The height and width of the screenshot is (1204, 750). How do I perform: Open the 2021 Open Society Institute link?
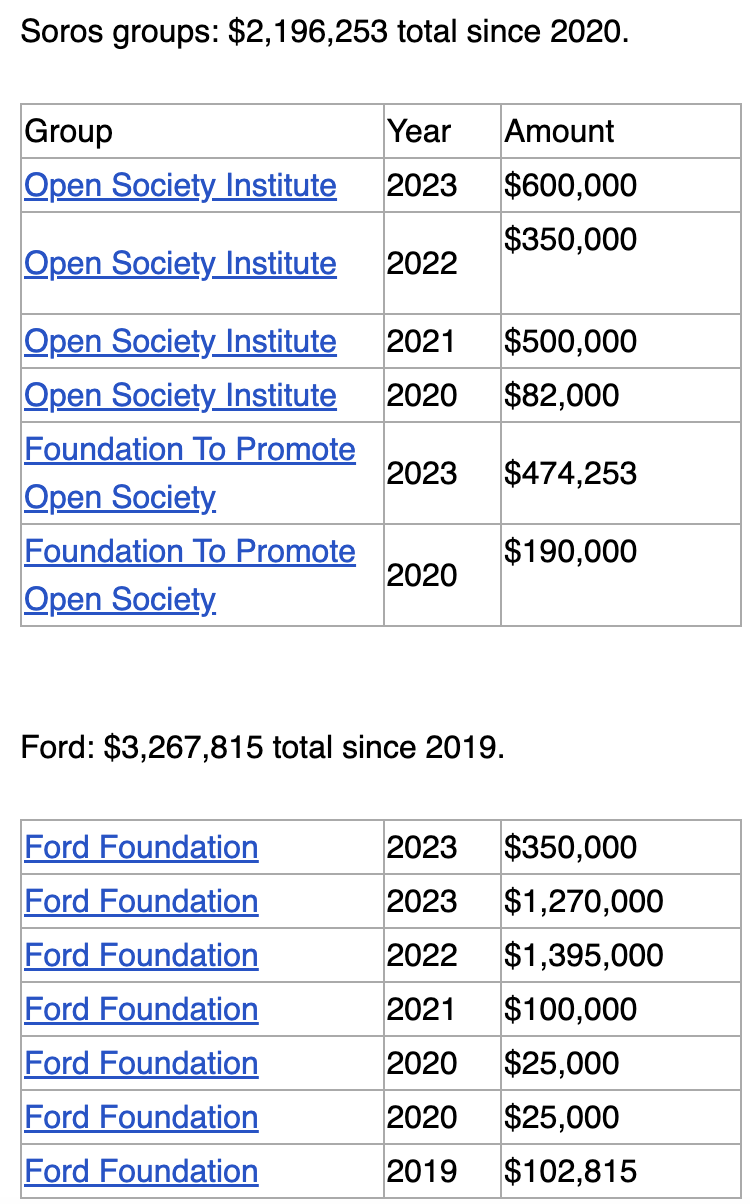pyautogui.click(x=180, y=341)
